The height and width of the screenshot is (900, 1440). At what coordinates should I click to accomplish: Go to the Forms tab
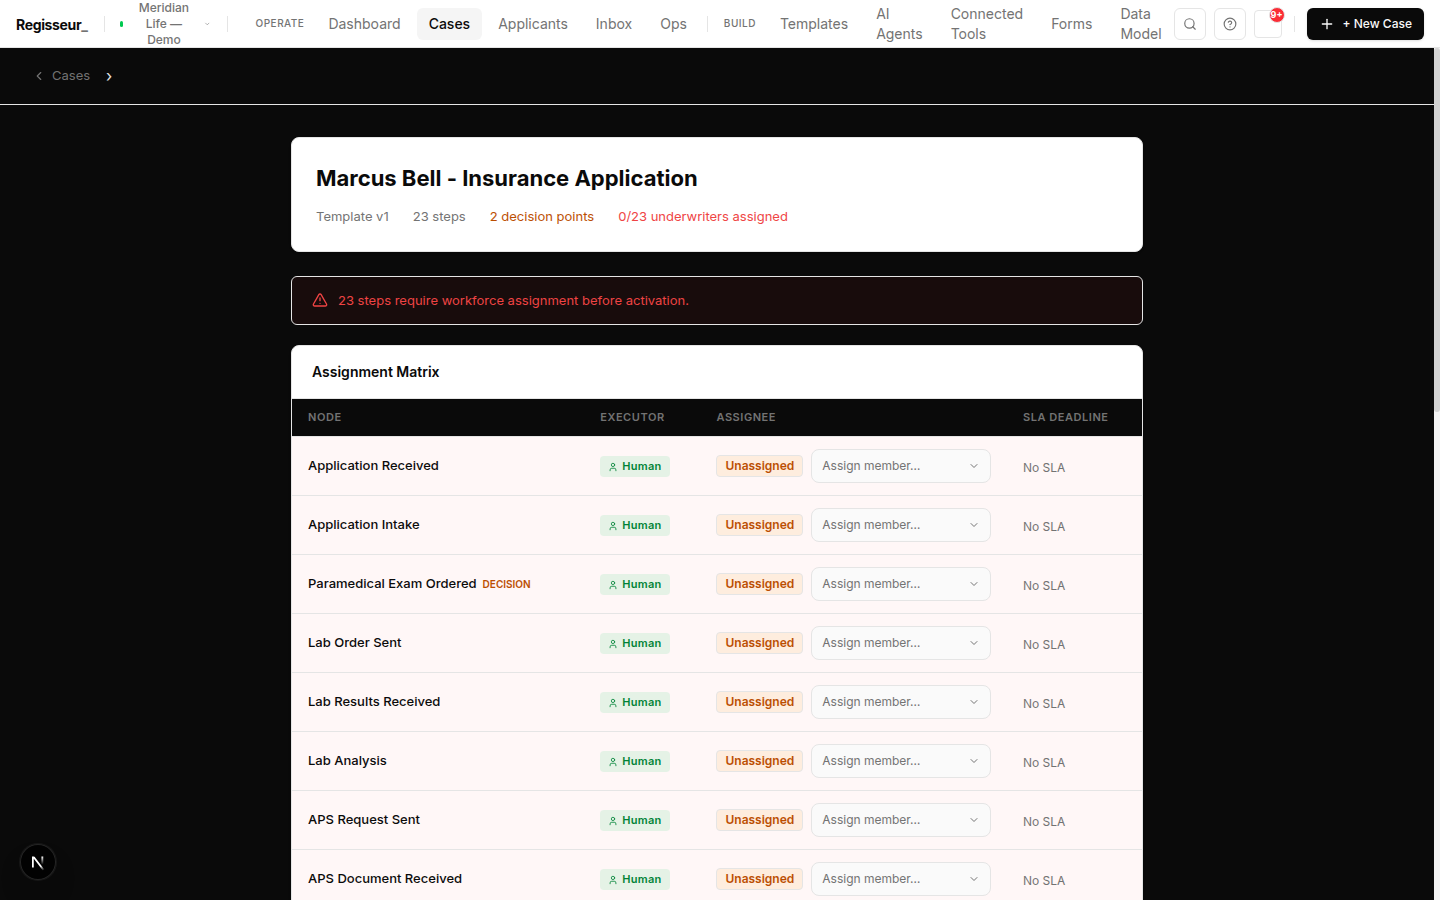(x=1071, y=24)
